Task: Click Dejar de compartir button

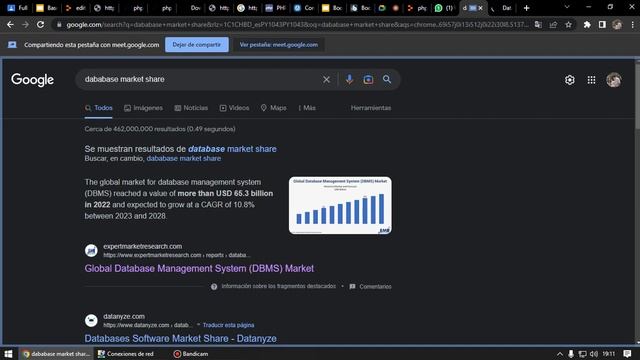Action: pyautogui.click(x=197, y=45)
